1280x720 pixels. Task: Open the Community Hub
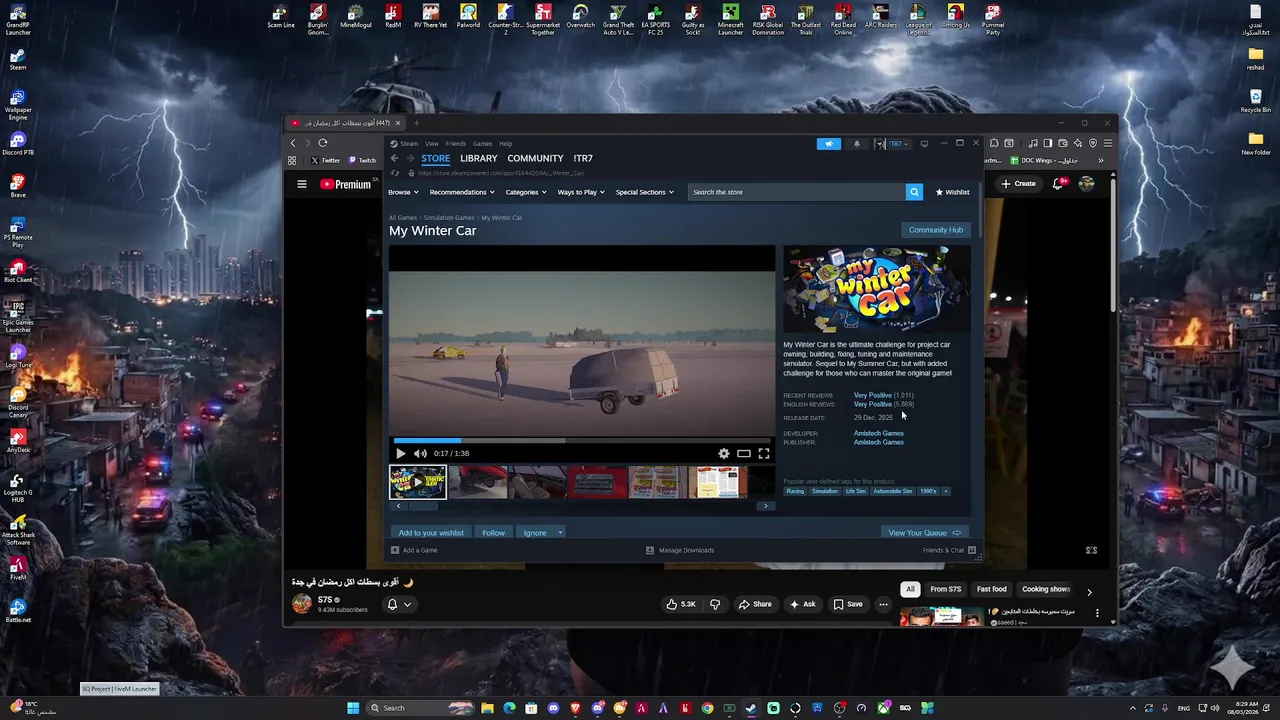coord(936,230)
